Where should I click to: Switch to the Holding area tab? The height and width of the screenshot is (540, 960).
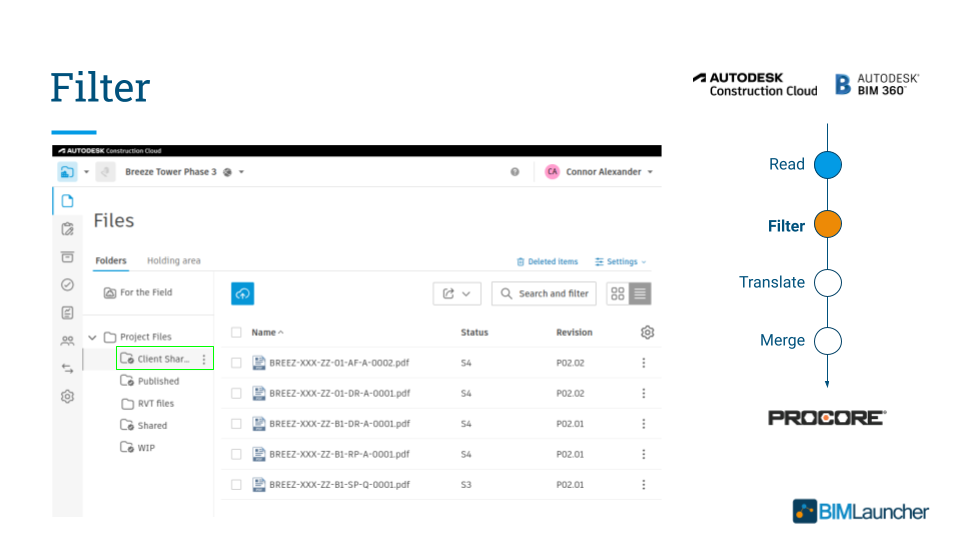click(x=174, y=261)
